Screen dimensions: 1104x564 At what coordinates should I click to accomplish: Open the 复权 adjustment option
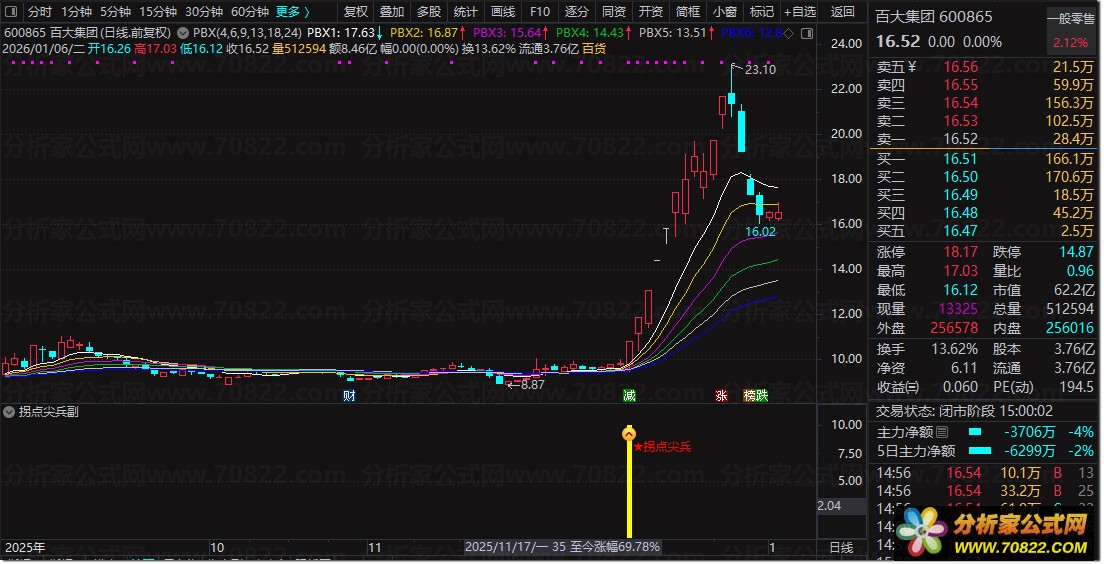[356, 11]
